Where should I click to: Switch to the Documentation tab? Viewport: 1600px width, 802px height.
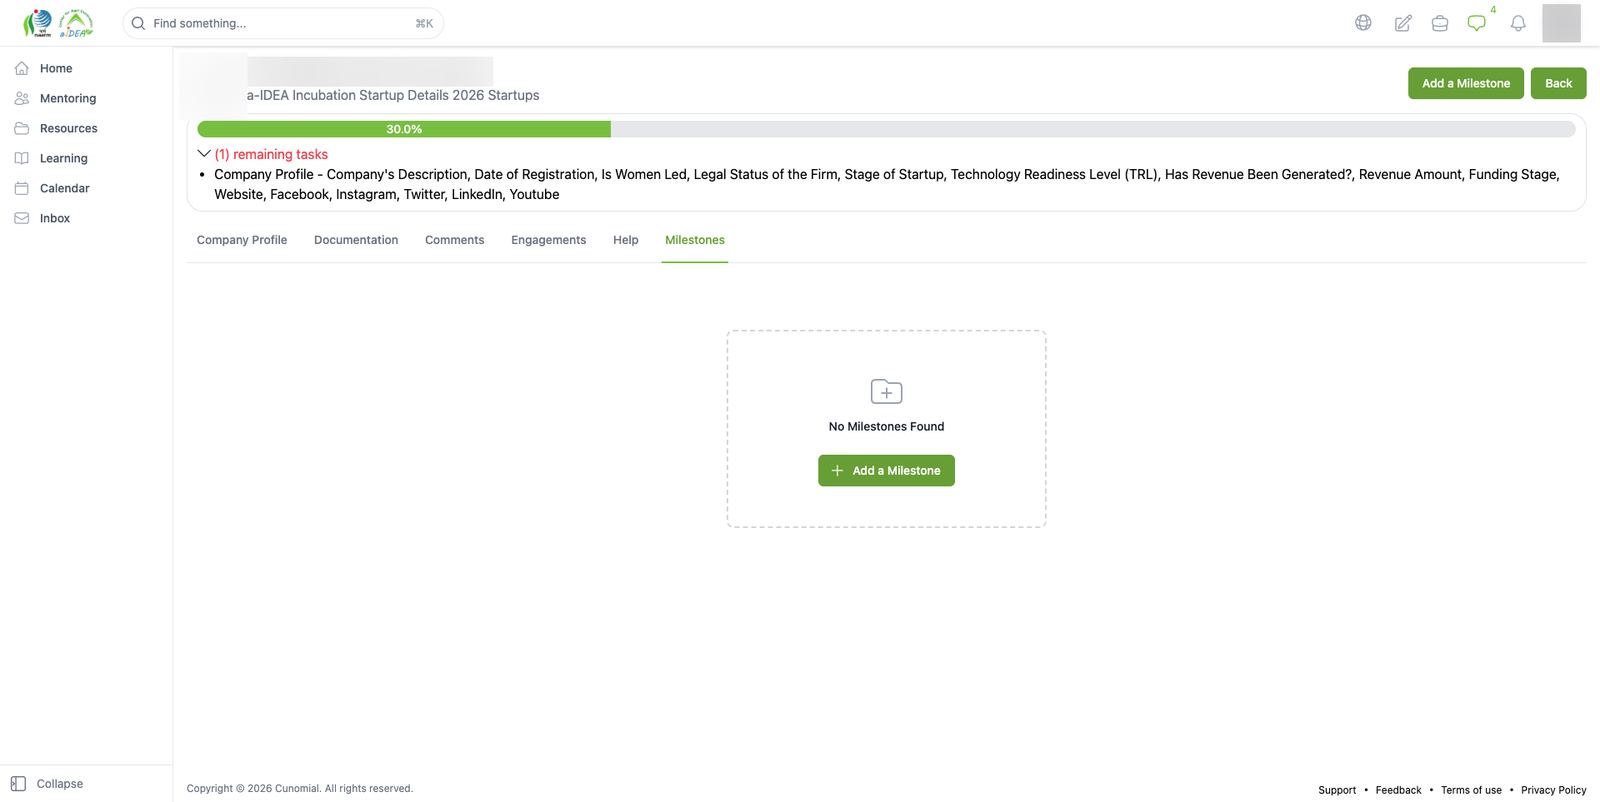click(x=356, y=240)
